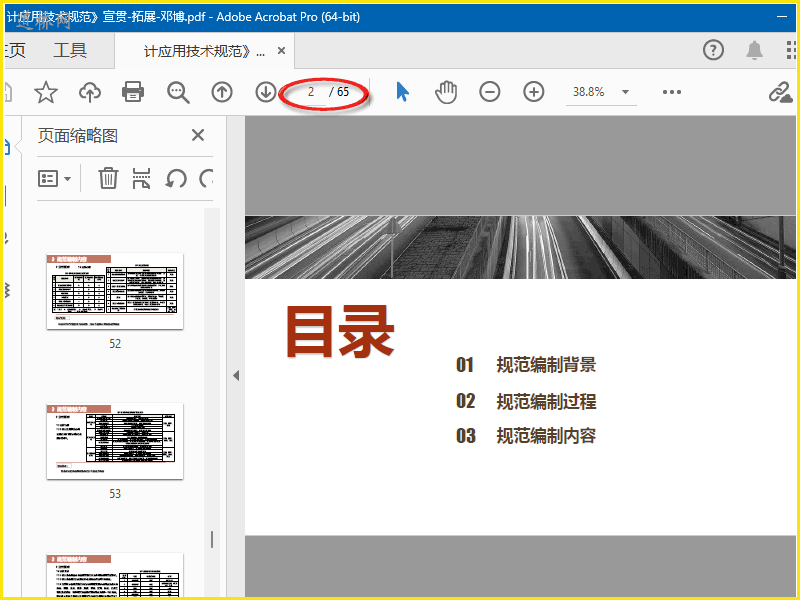The width and height of the screenshot is (800, 600).
Task: Switch to the Tools tab
Action: (70, 51)
